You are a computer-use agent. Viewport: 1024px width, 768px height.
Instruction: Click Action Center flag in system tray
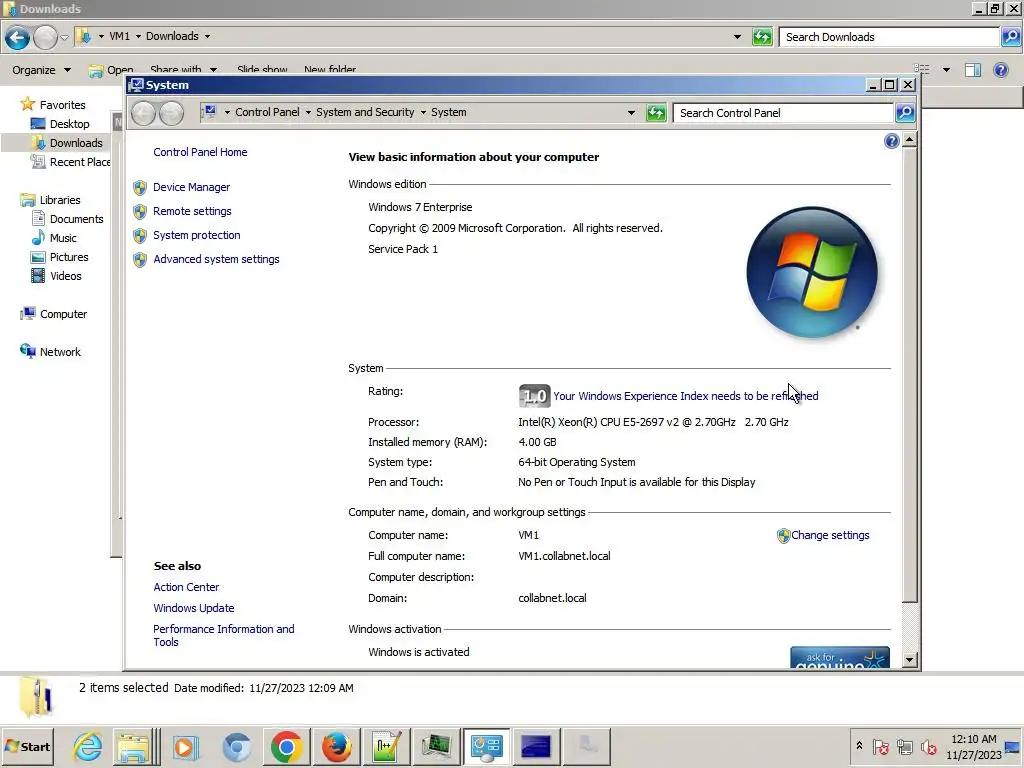pyautogui.click(x=881, y=746)
